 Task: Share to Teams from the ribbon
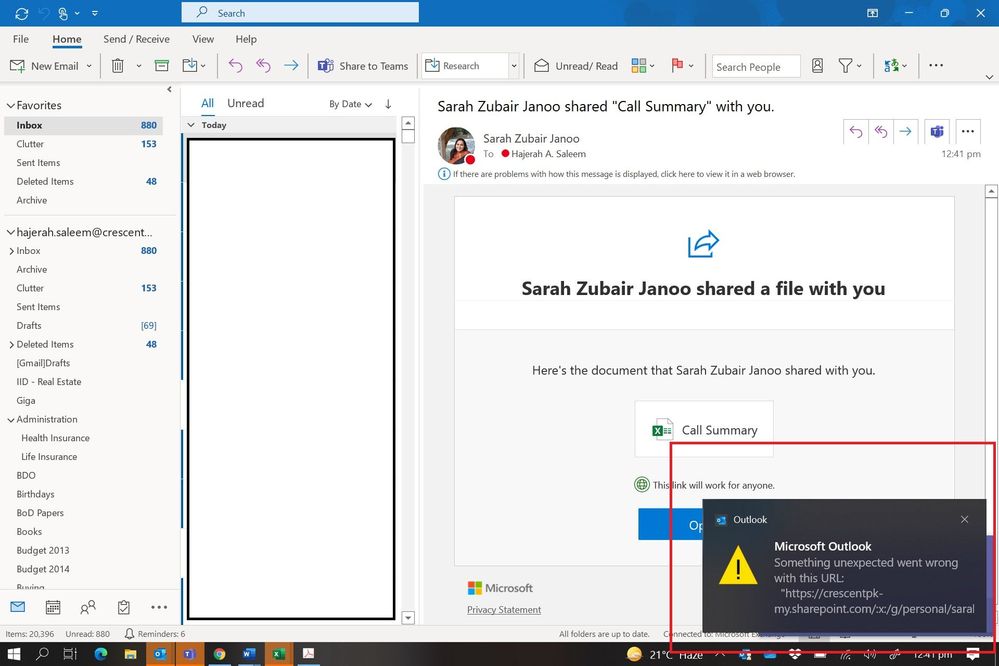(x=363, y=66)
